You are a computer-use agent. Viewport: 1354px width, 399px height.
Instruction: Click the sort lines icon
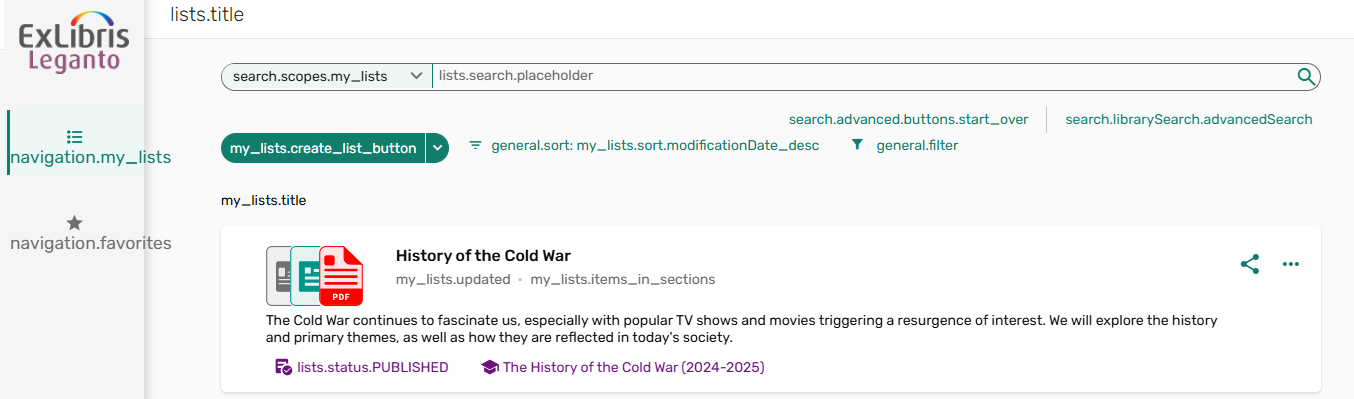475,146
